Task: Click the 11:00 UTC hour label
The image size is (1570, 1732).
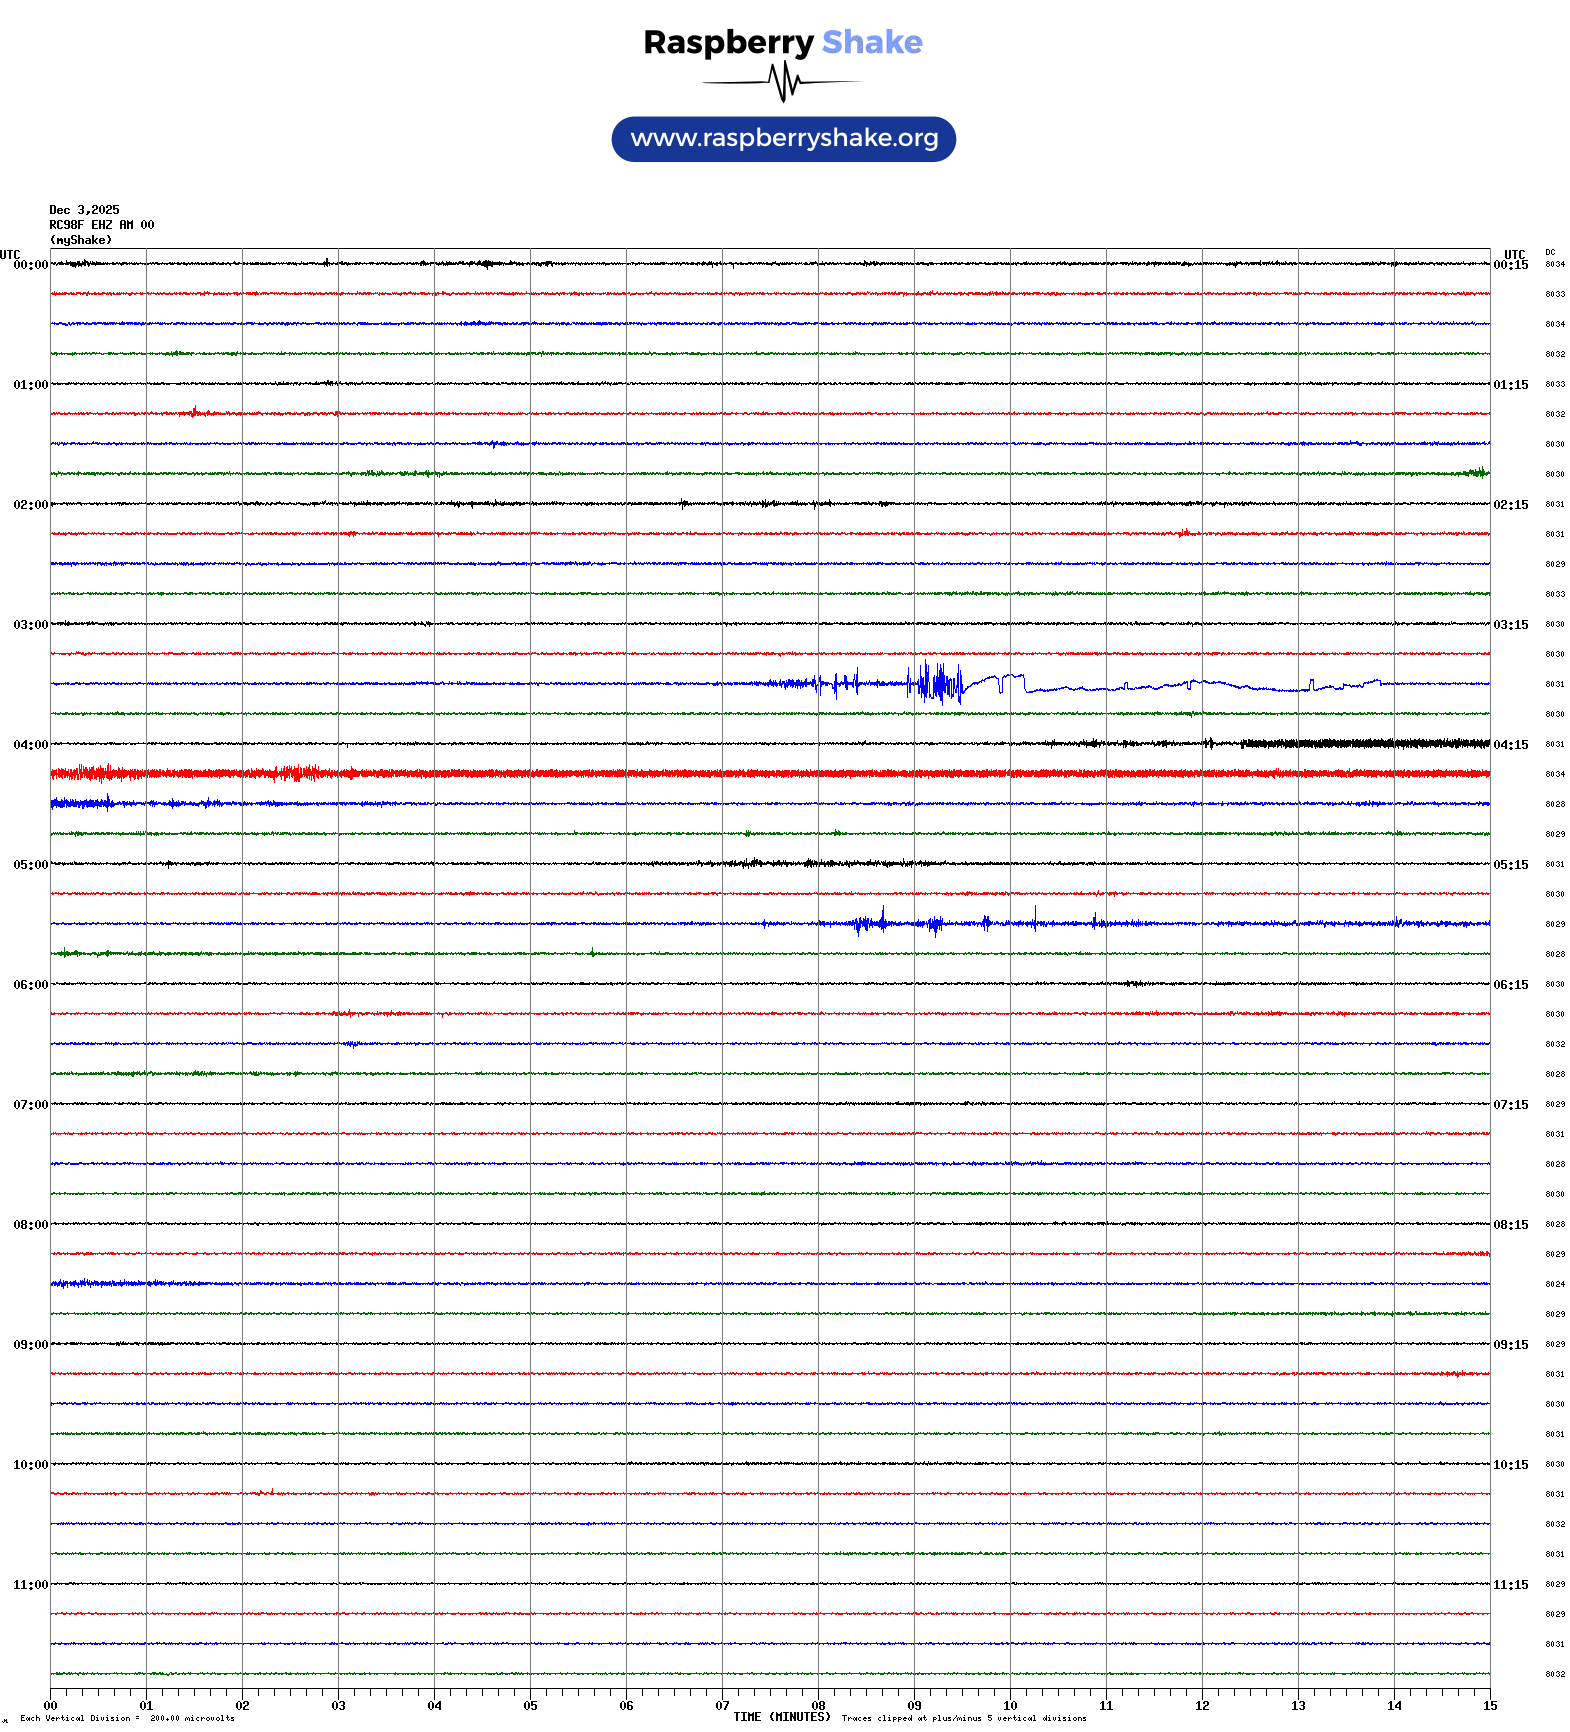Action: click(x=30, y=1585)
